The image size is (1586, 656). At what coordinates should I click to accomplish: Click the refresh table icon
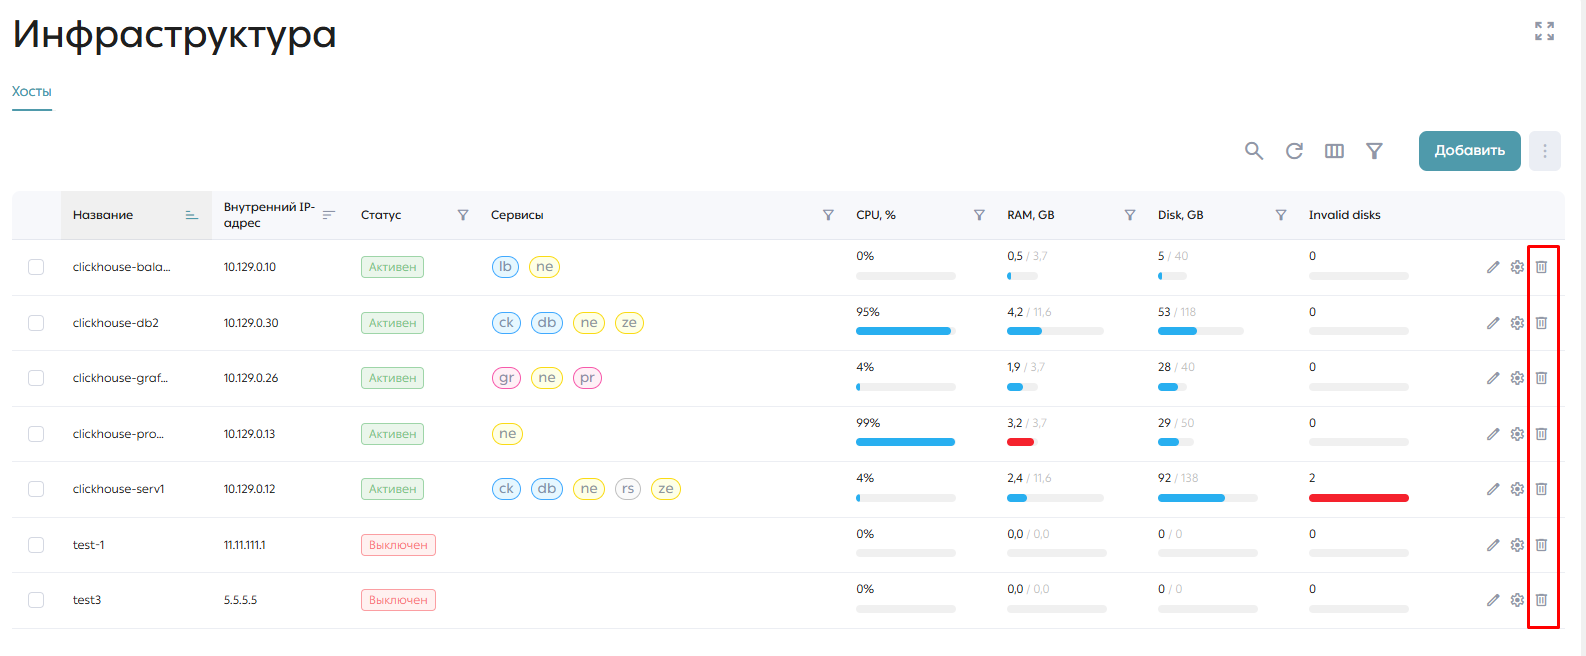coord(1294,151)
